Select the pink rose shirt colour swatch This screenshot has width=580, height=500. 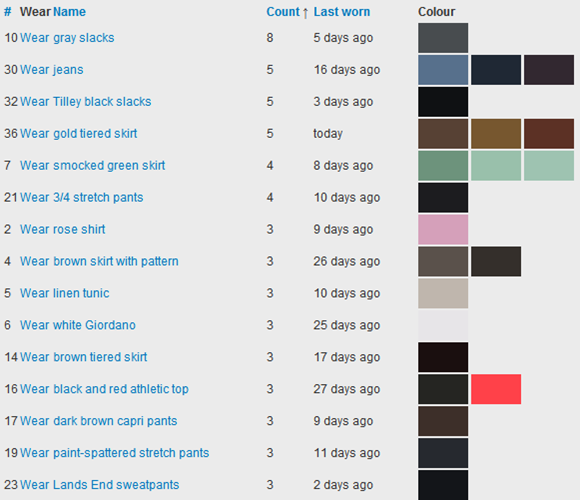443,229
